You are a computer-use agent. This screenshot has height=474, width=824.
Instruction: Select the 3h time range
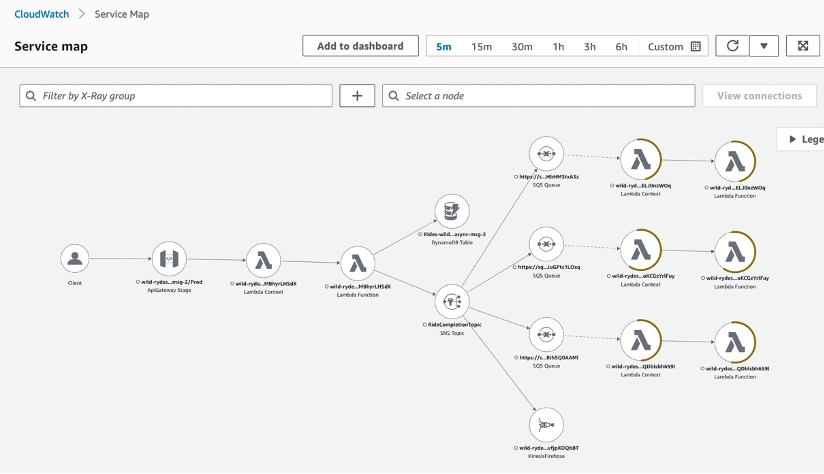coord(590,47)
